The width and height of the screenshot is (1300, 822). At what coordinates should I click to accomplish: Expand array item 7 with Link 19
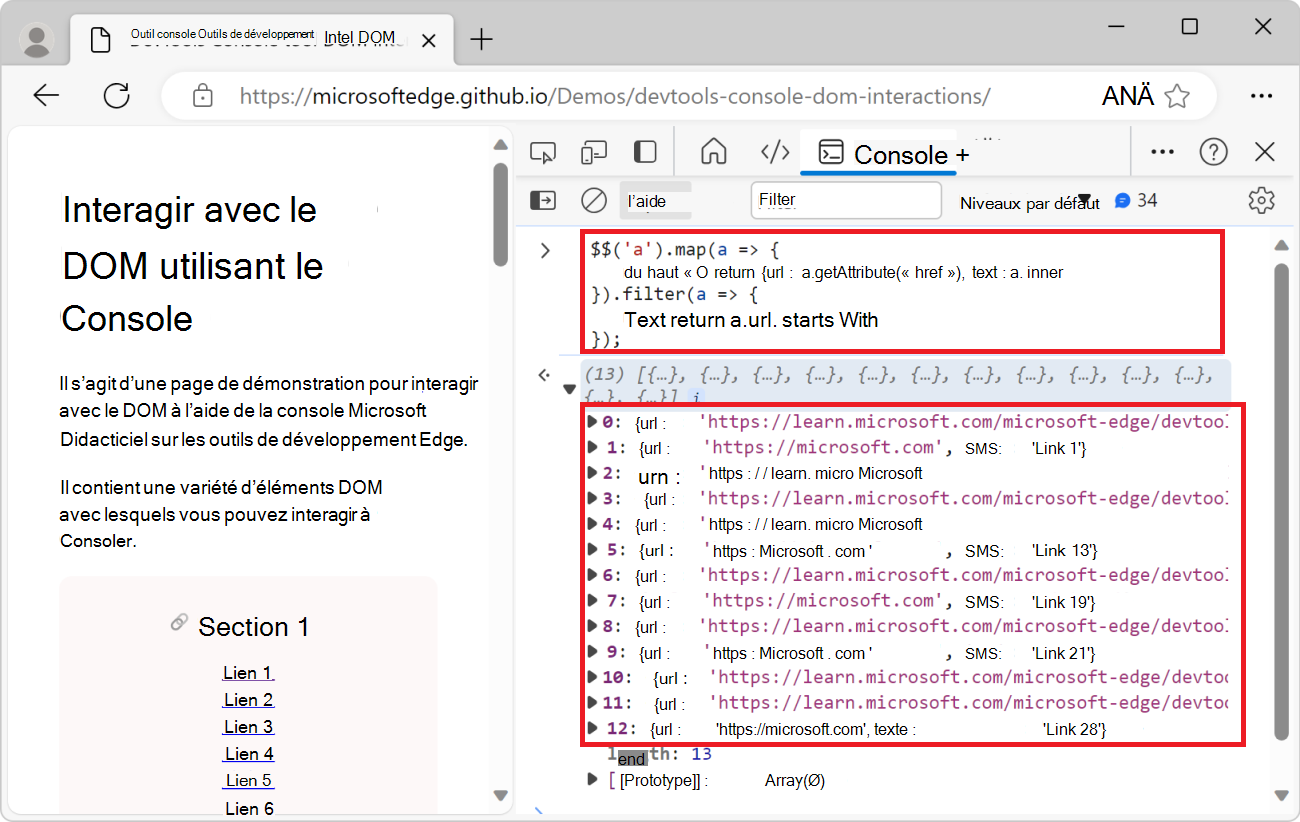[x=592, y=600]
